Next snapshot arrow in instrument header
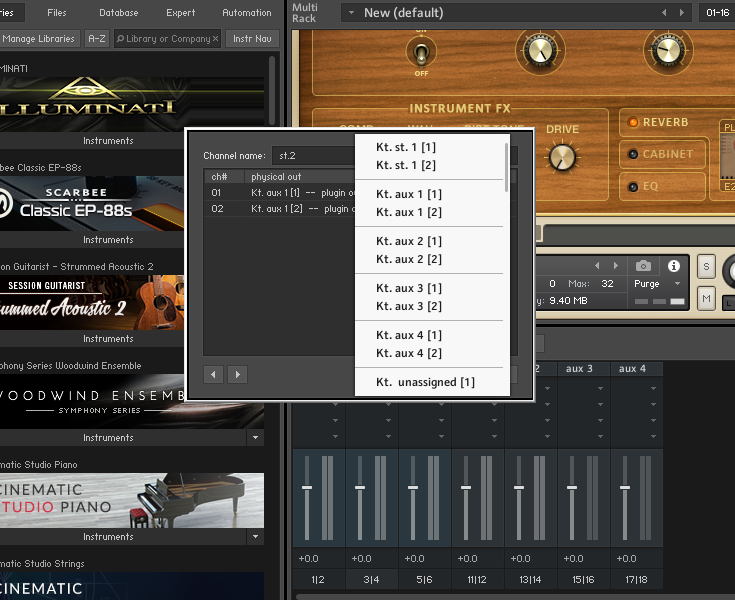 pos(615,266)
